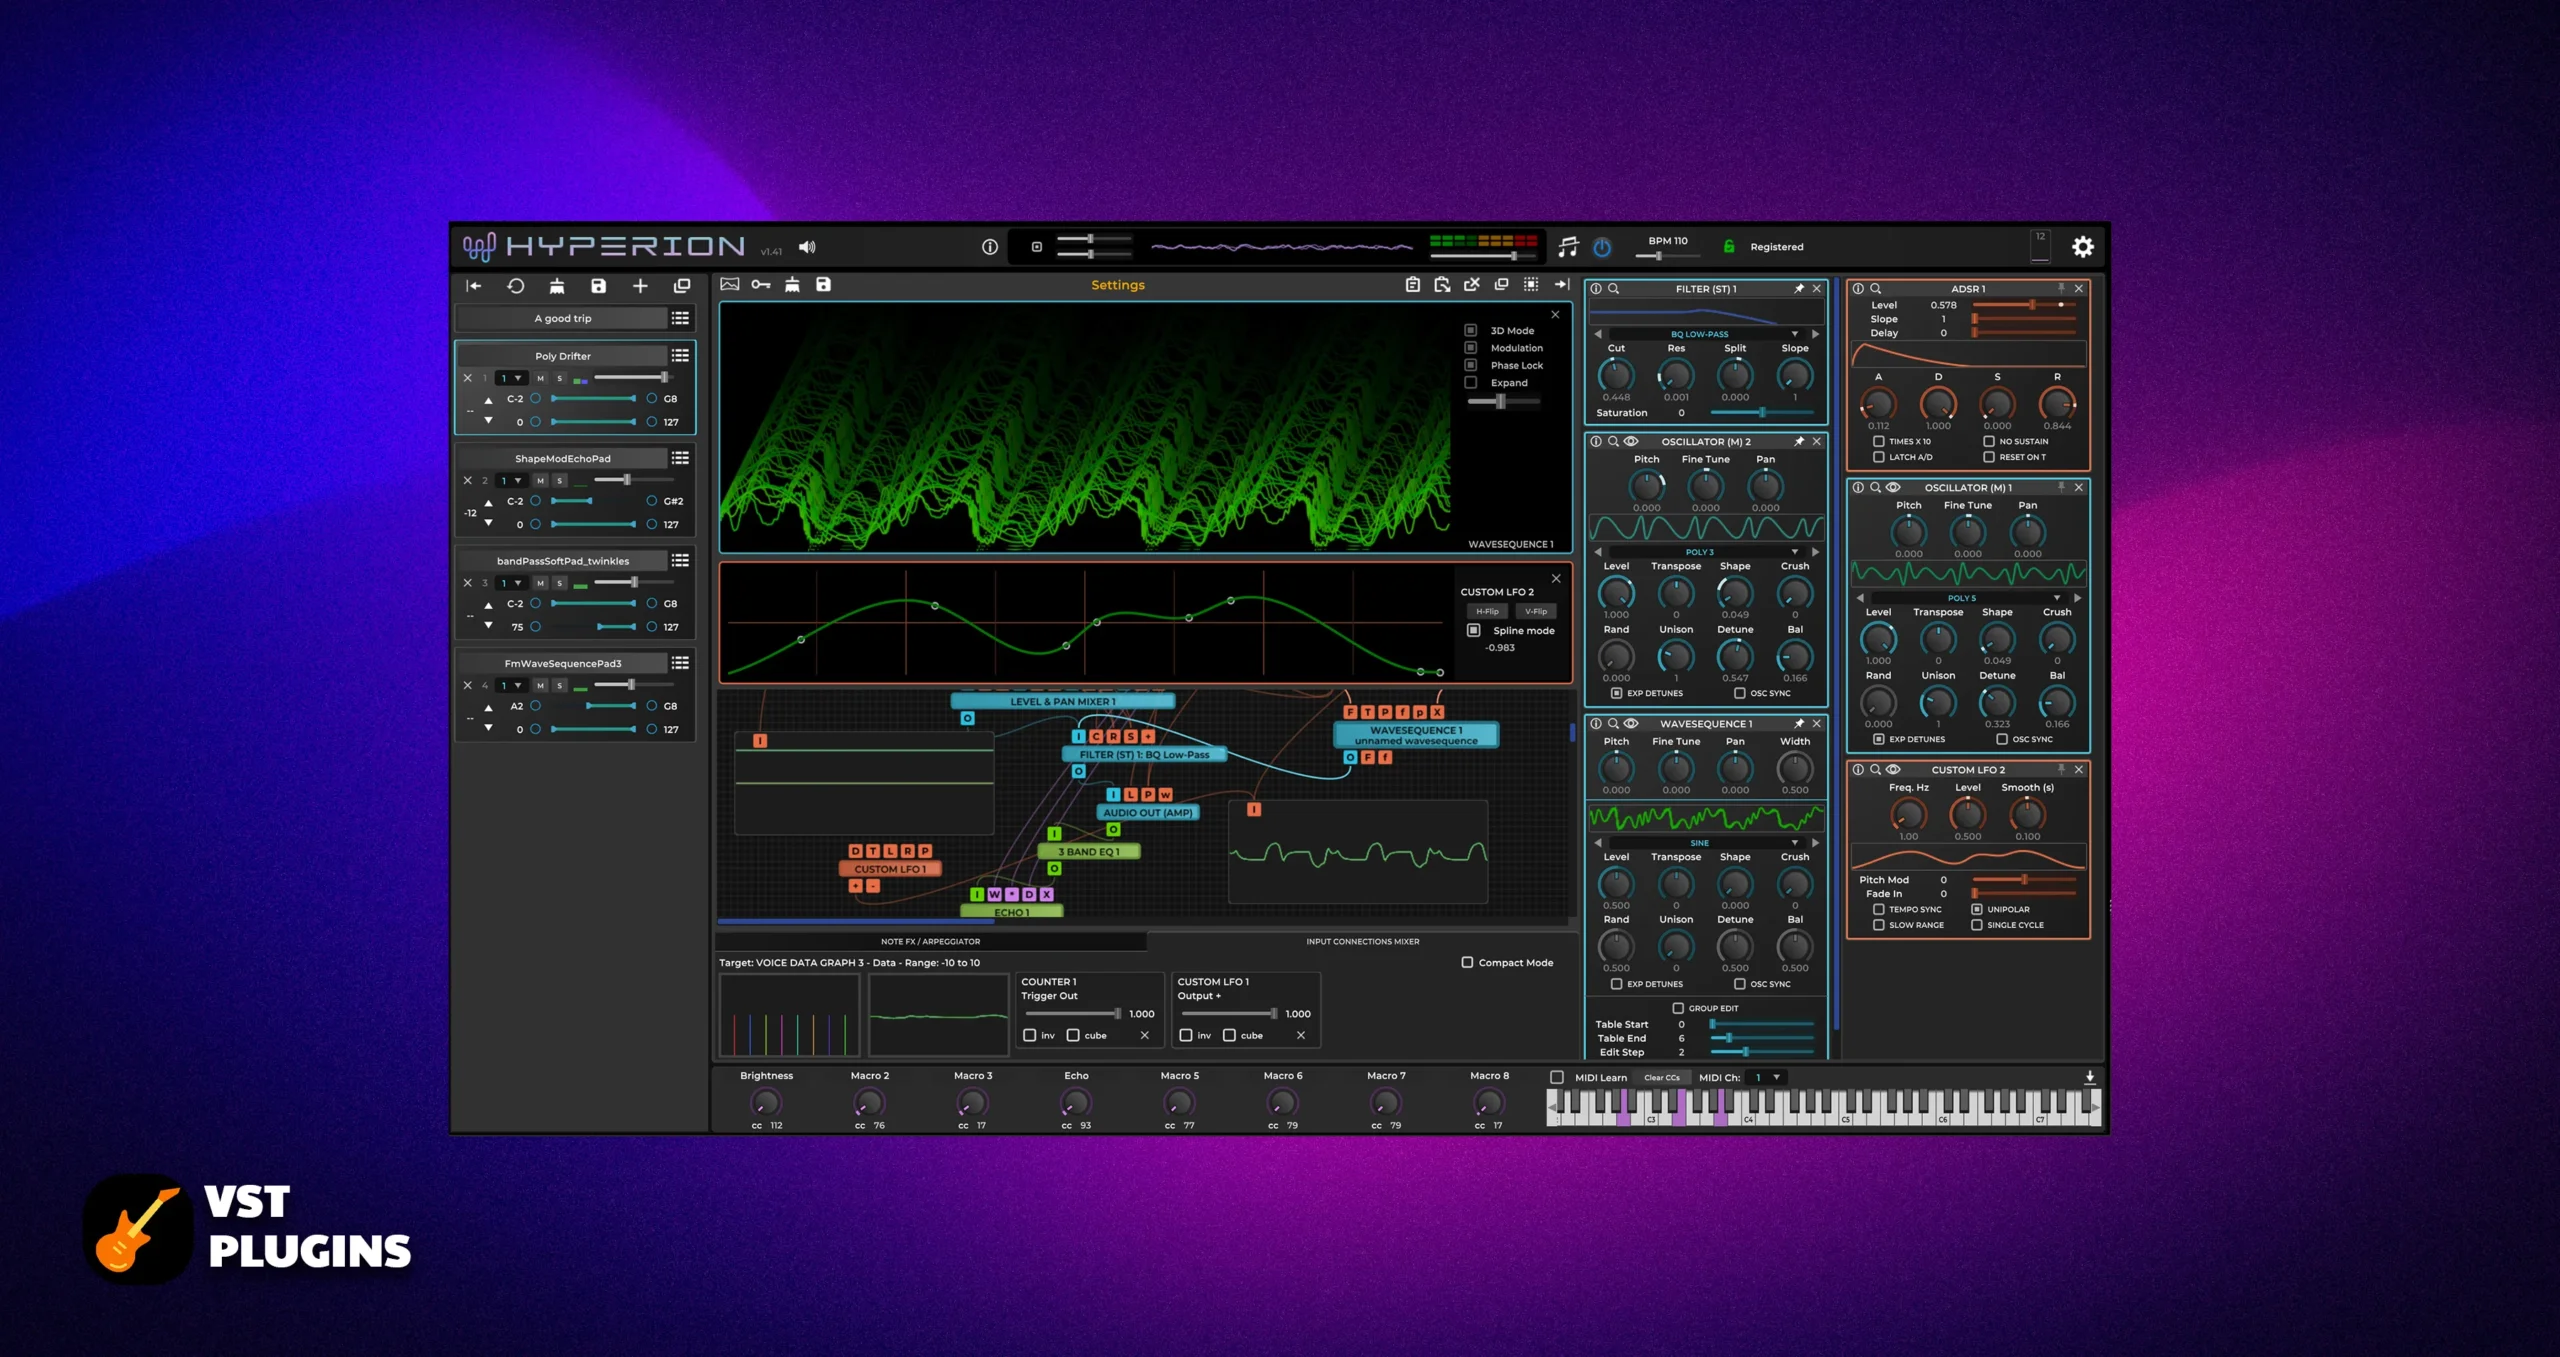Click the clipboard icon in the center toolbar
The image size is (2560, 1357).
(x=1412, y=284)
